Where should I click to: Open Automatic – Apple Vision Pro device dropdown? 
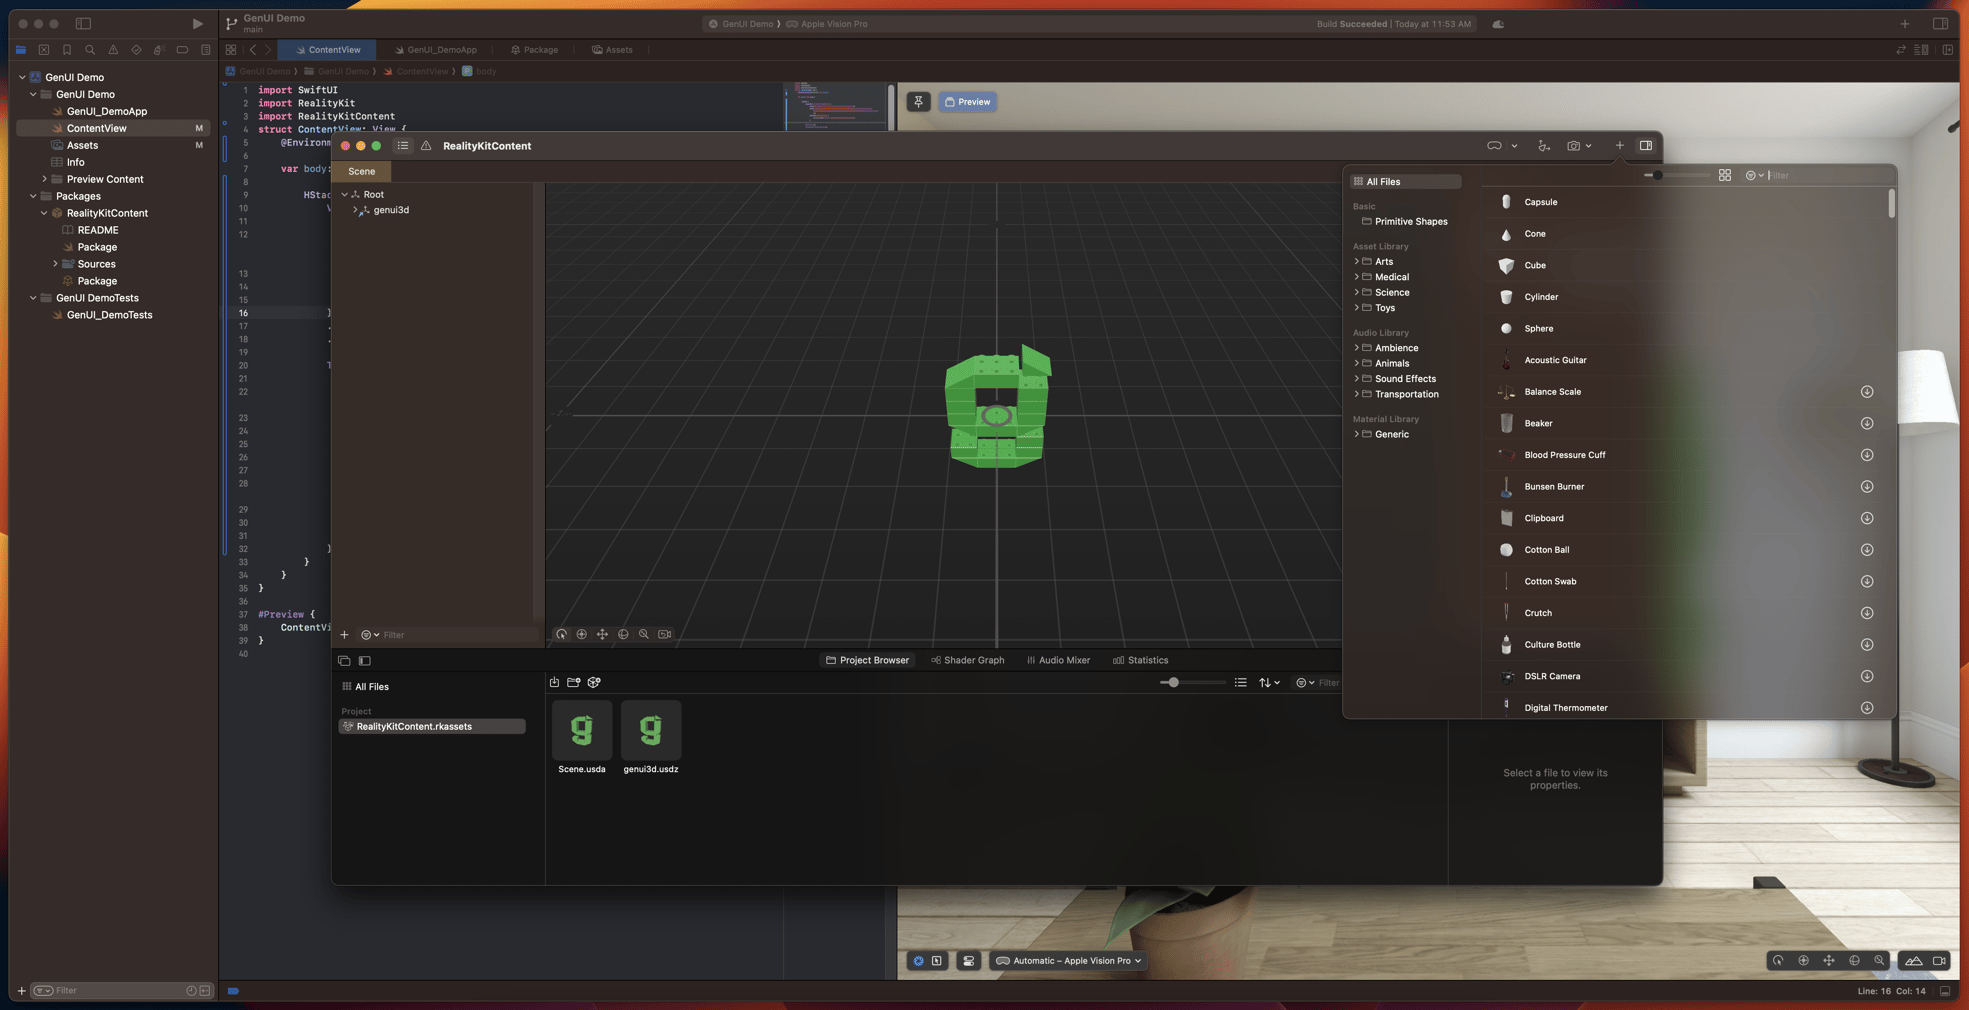(x=1069, y=961)
